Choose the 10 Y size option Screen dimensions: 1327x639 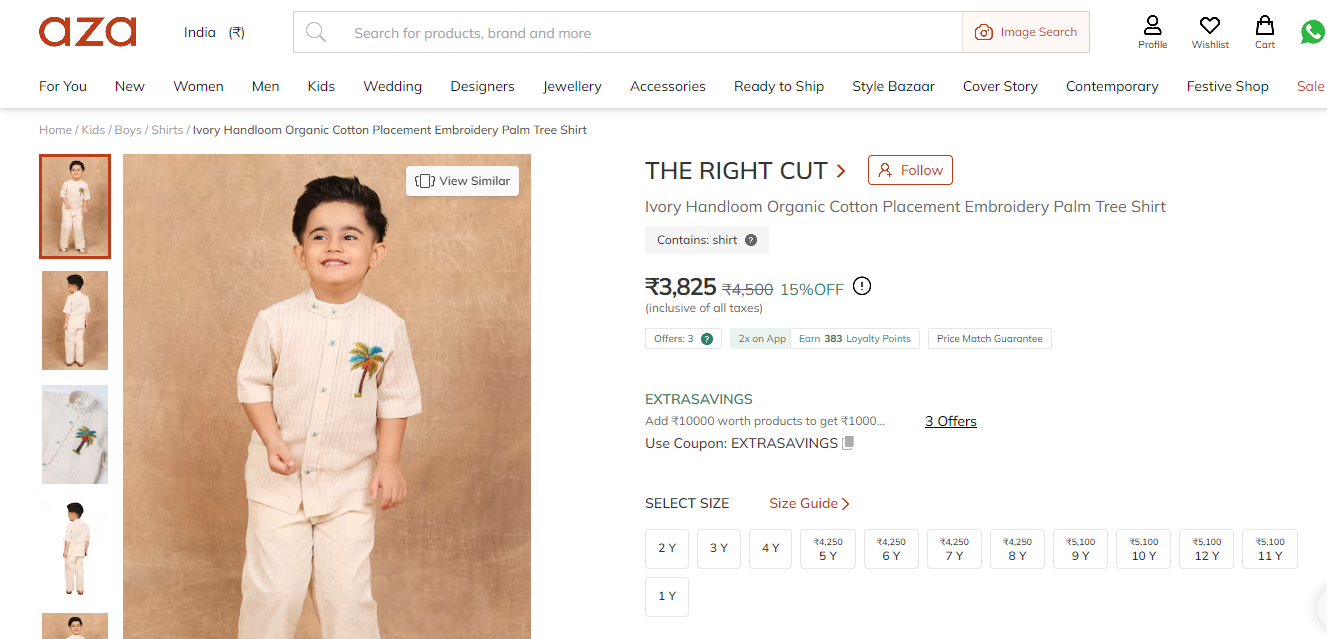(x=1144, y=549)
